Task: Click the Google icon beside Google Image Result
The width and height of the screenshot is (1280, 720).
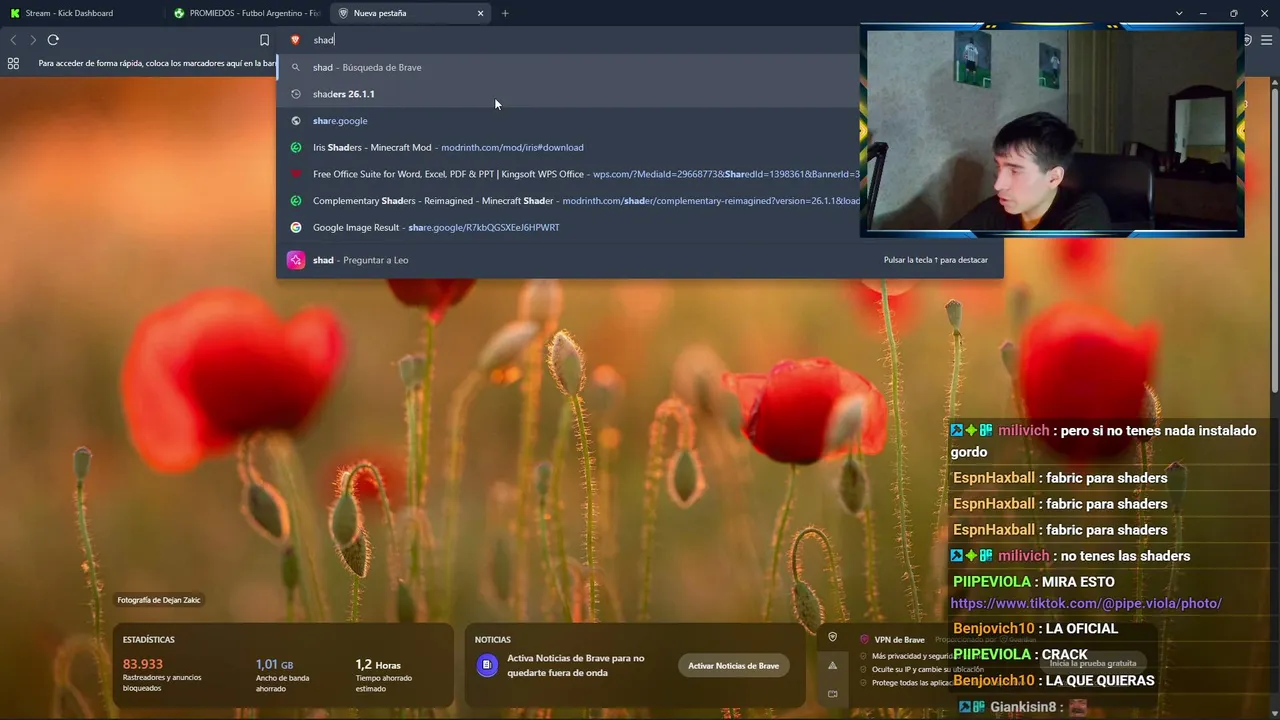Action: pos(295,227)
